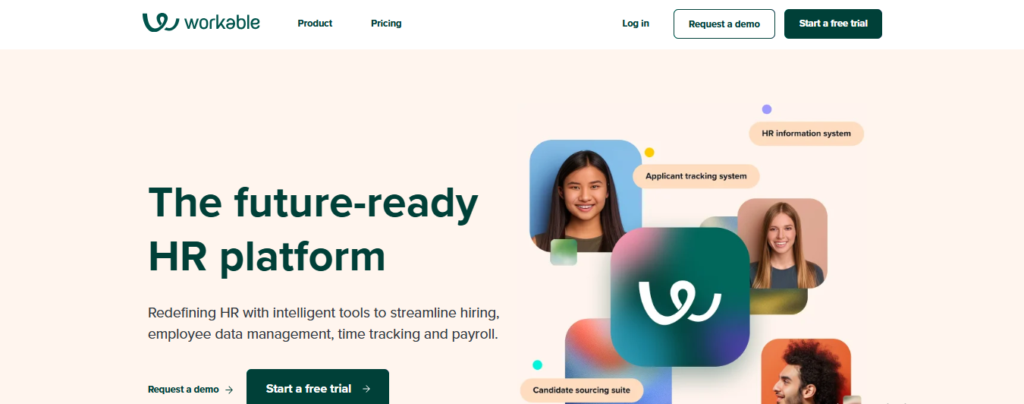Click the hero Start a free trial button
This screenshot has height=404, width=1024.
point(317,388)
